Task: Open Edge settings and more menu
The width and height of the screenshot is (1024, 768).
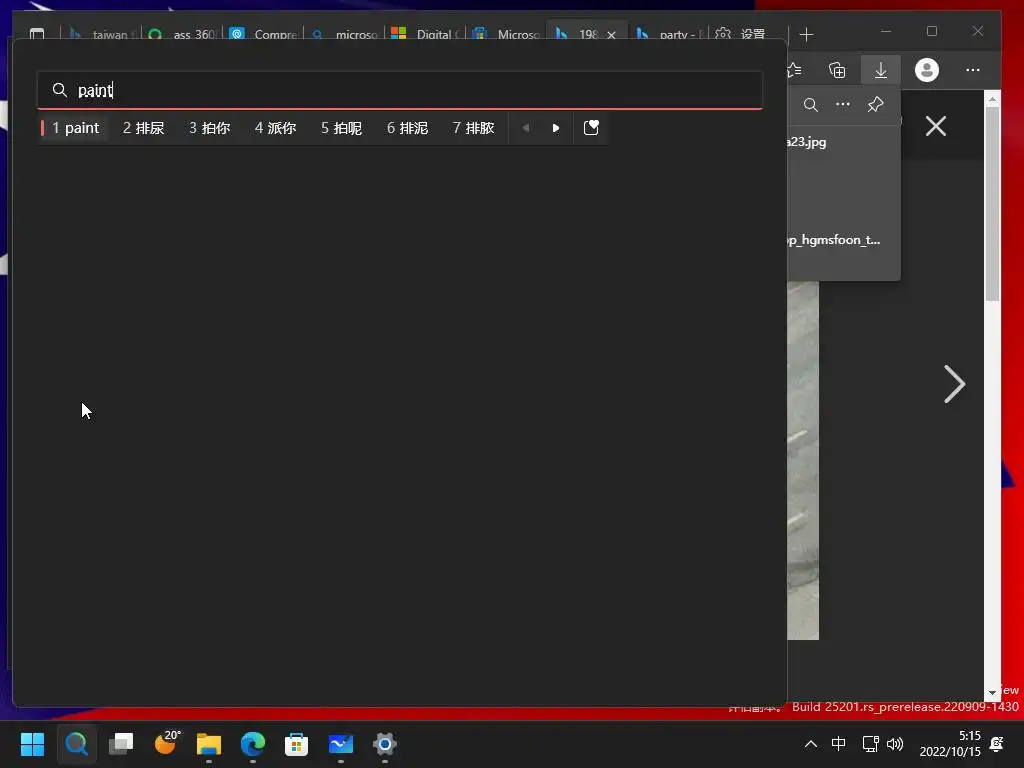Action: 972,70
